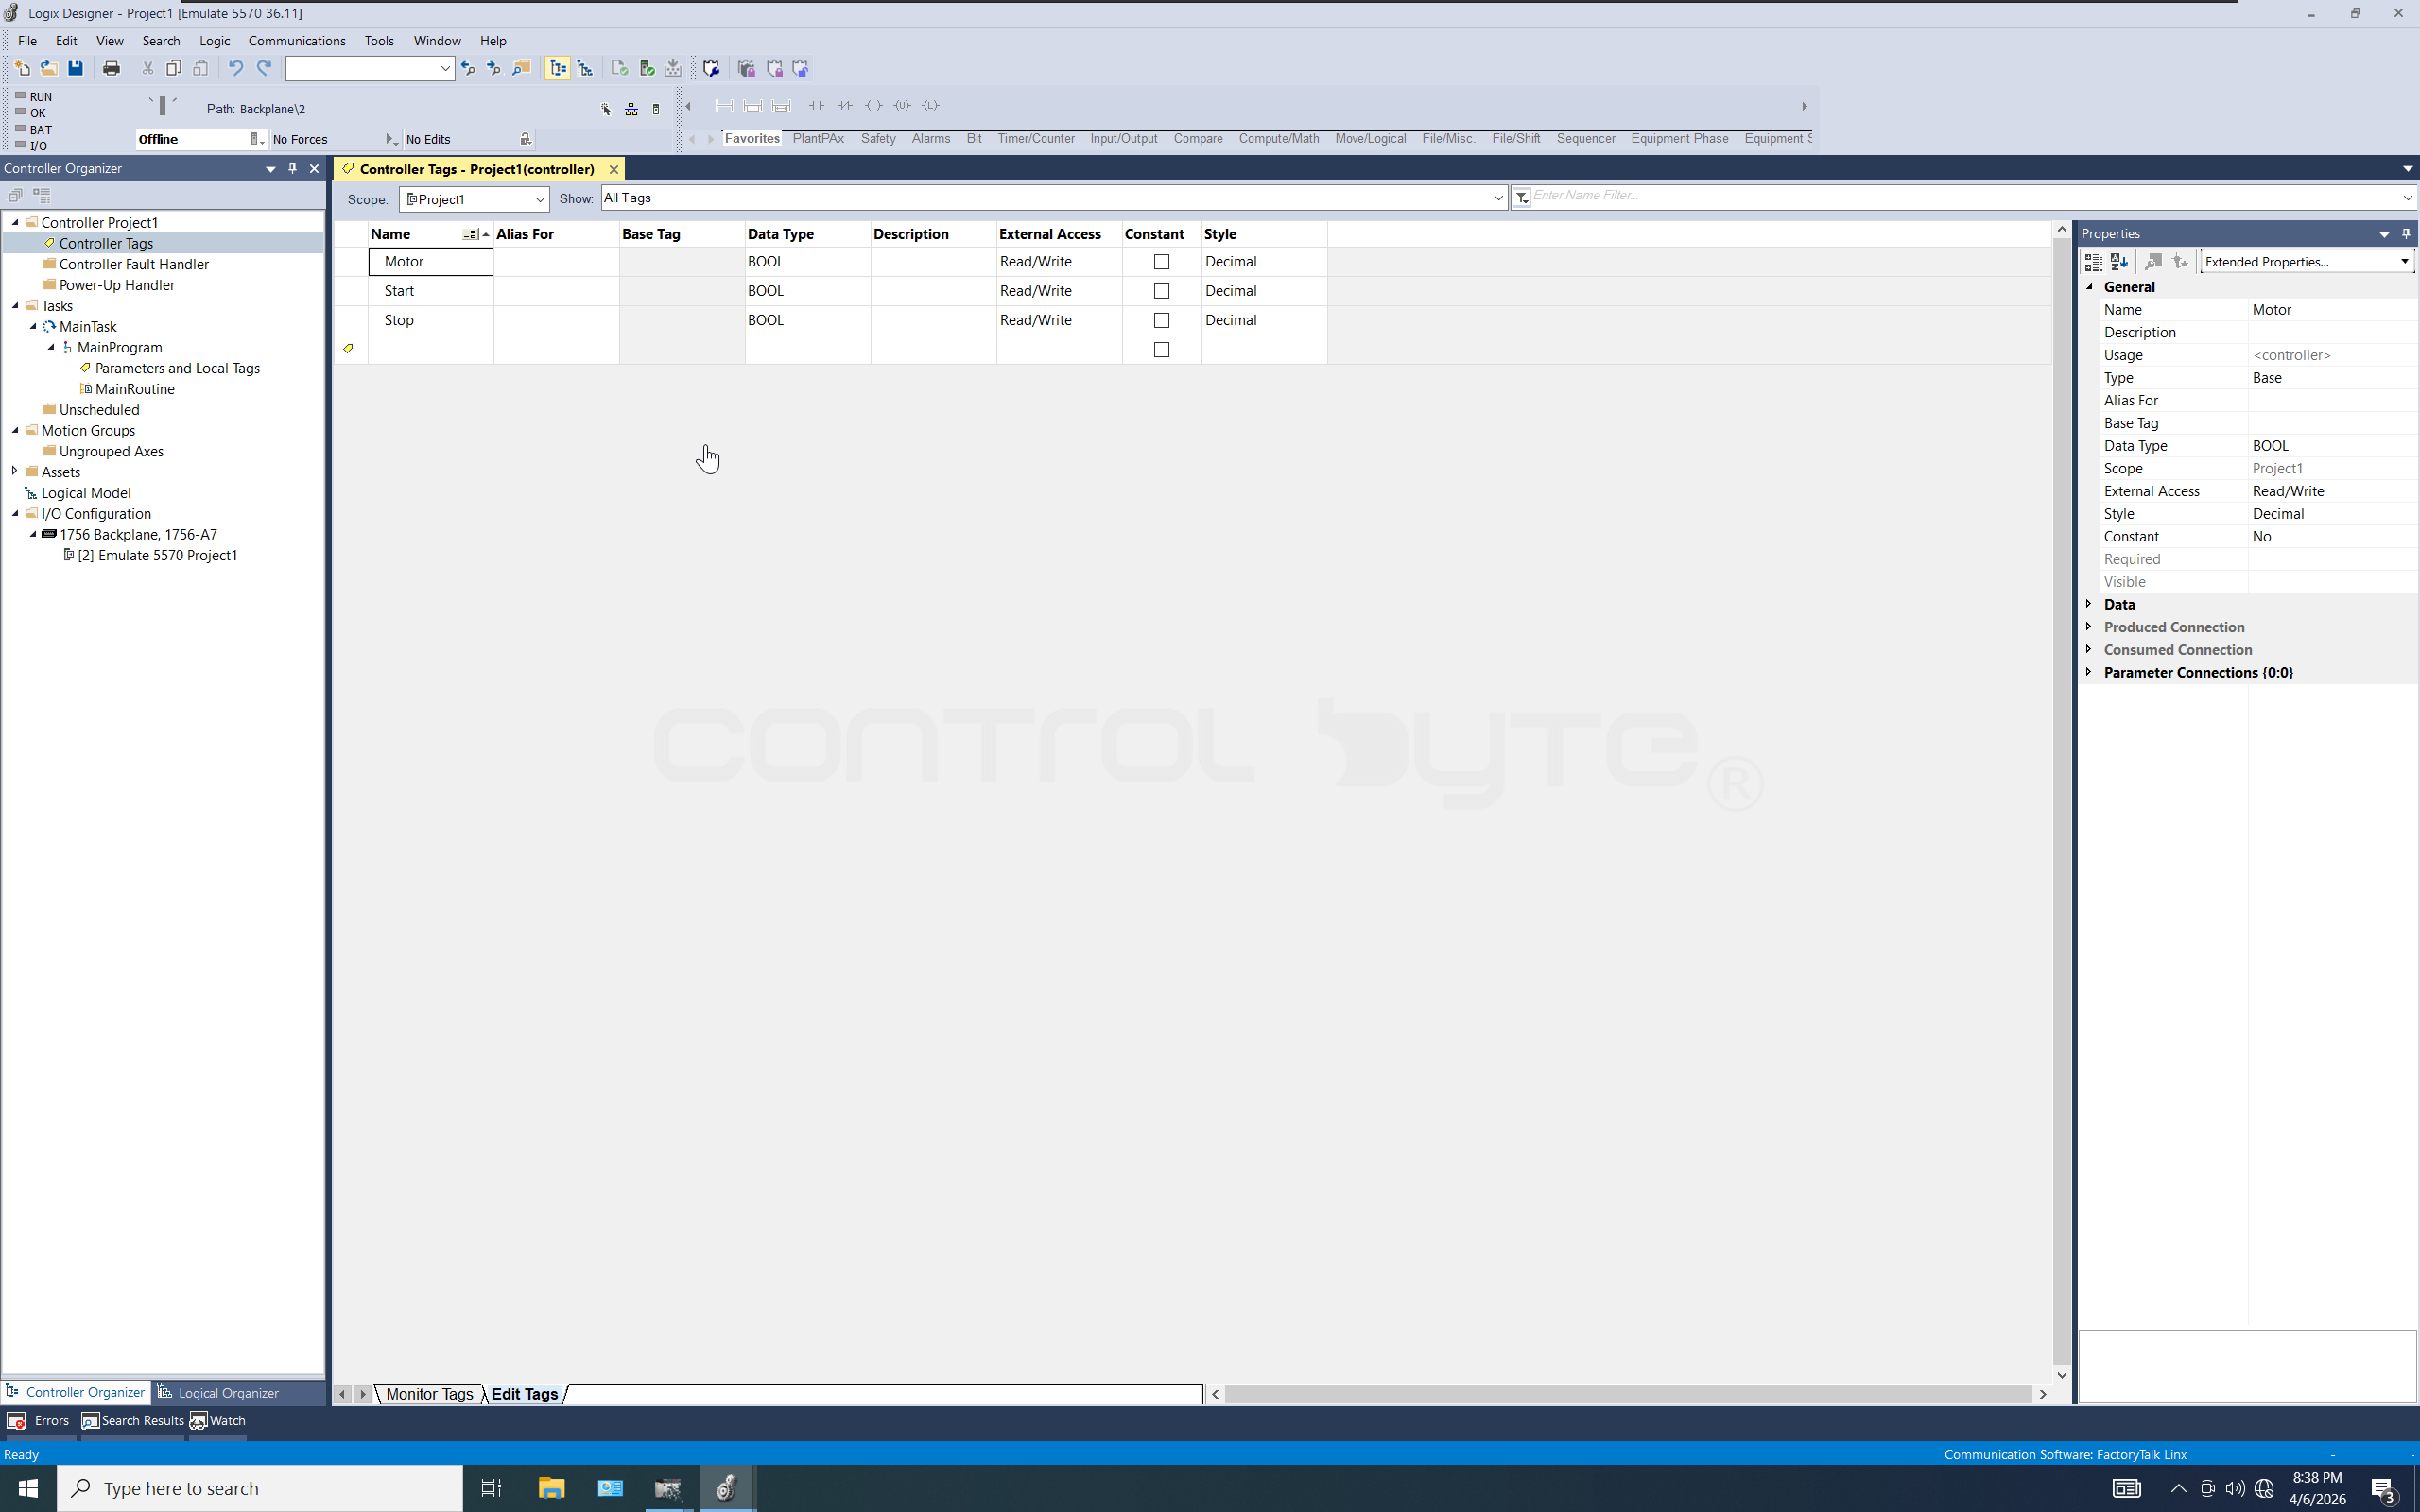Select the Bit instruction tab
This screenshot has height=1512, width=2420.
coord(974,139)
